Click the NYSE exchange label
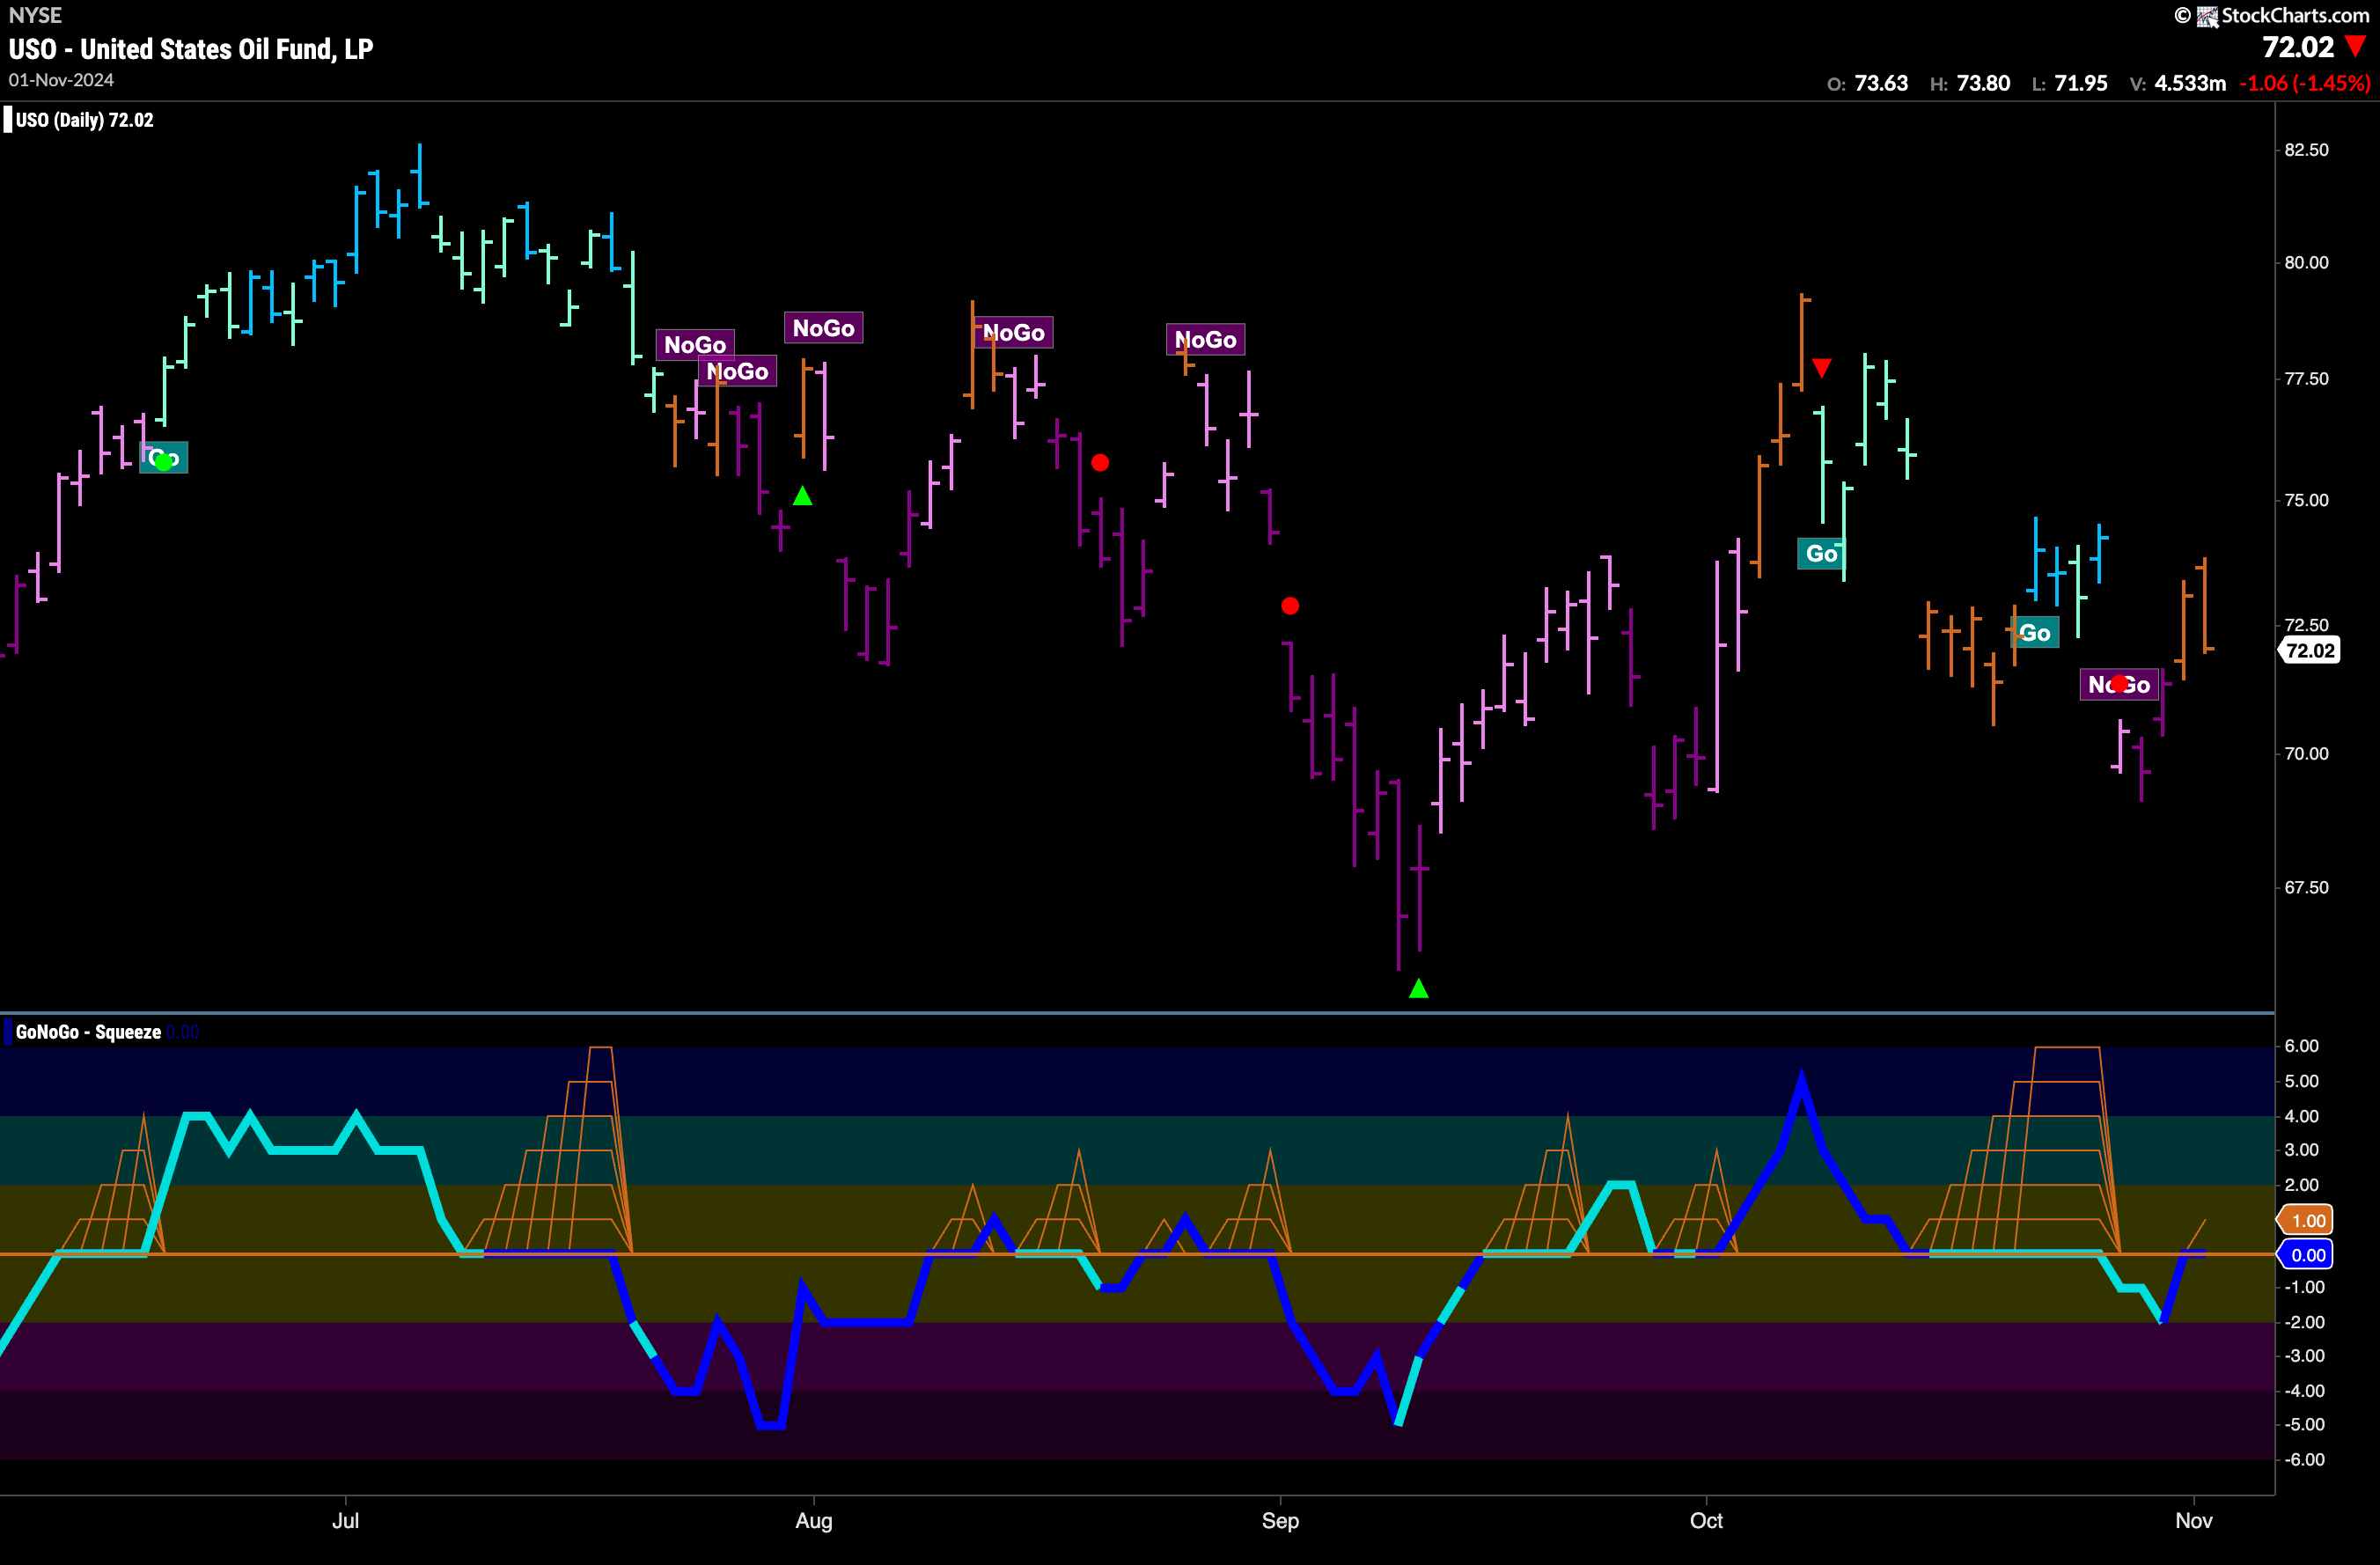Image resolution: width=2380 pixels, height=1565 pixels. [x=35, y=15]
